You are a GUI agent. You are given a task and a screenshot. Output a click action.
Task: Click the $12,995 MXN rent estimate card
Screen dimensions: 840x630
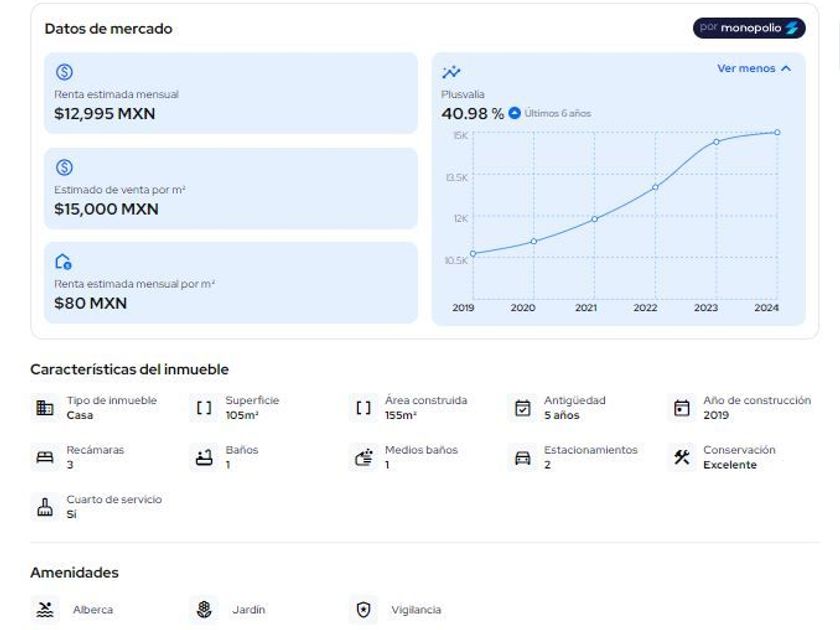[231, 93]
